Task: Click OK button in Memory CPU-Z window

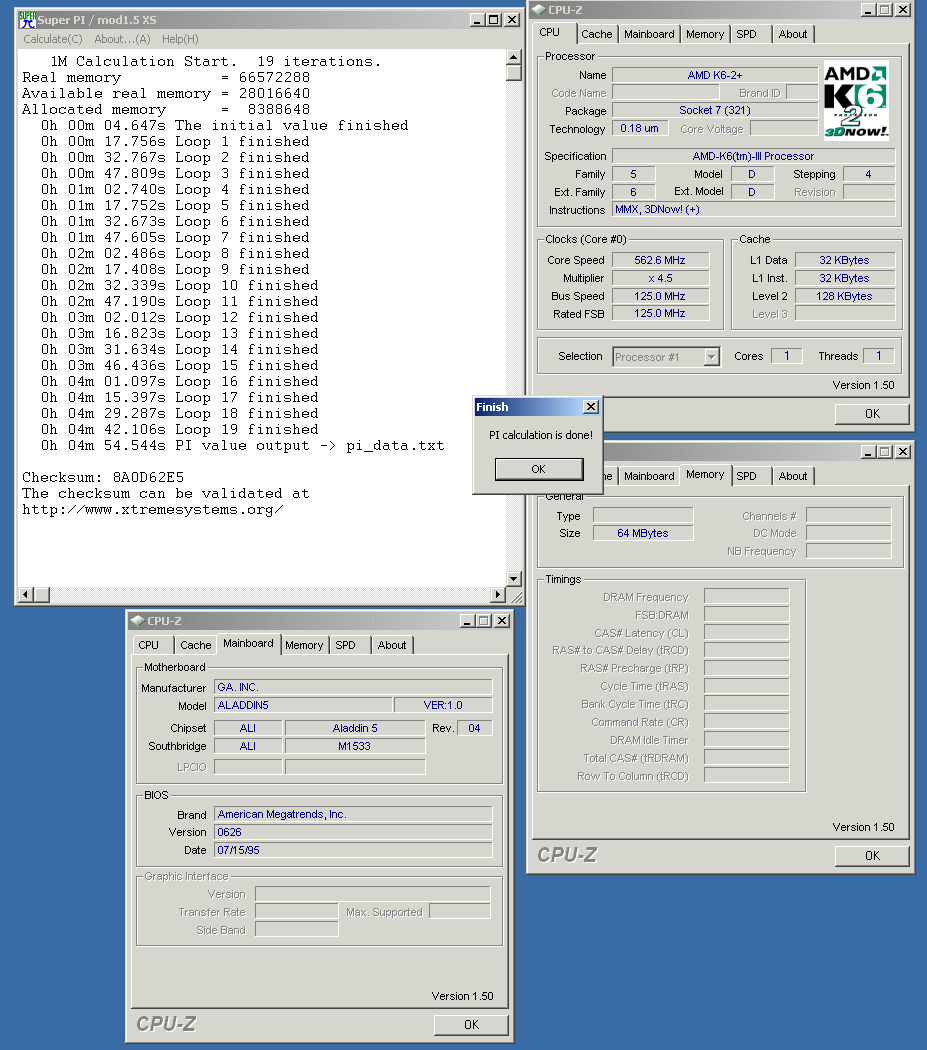Action: click(872, 856)
